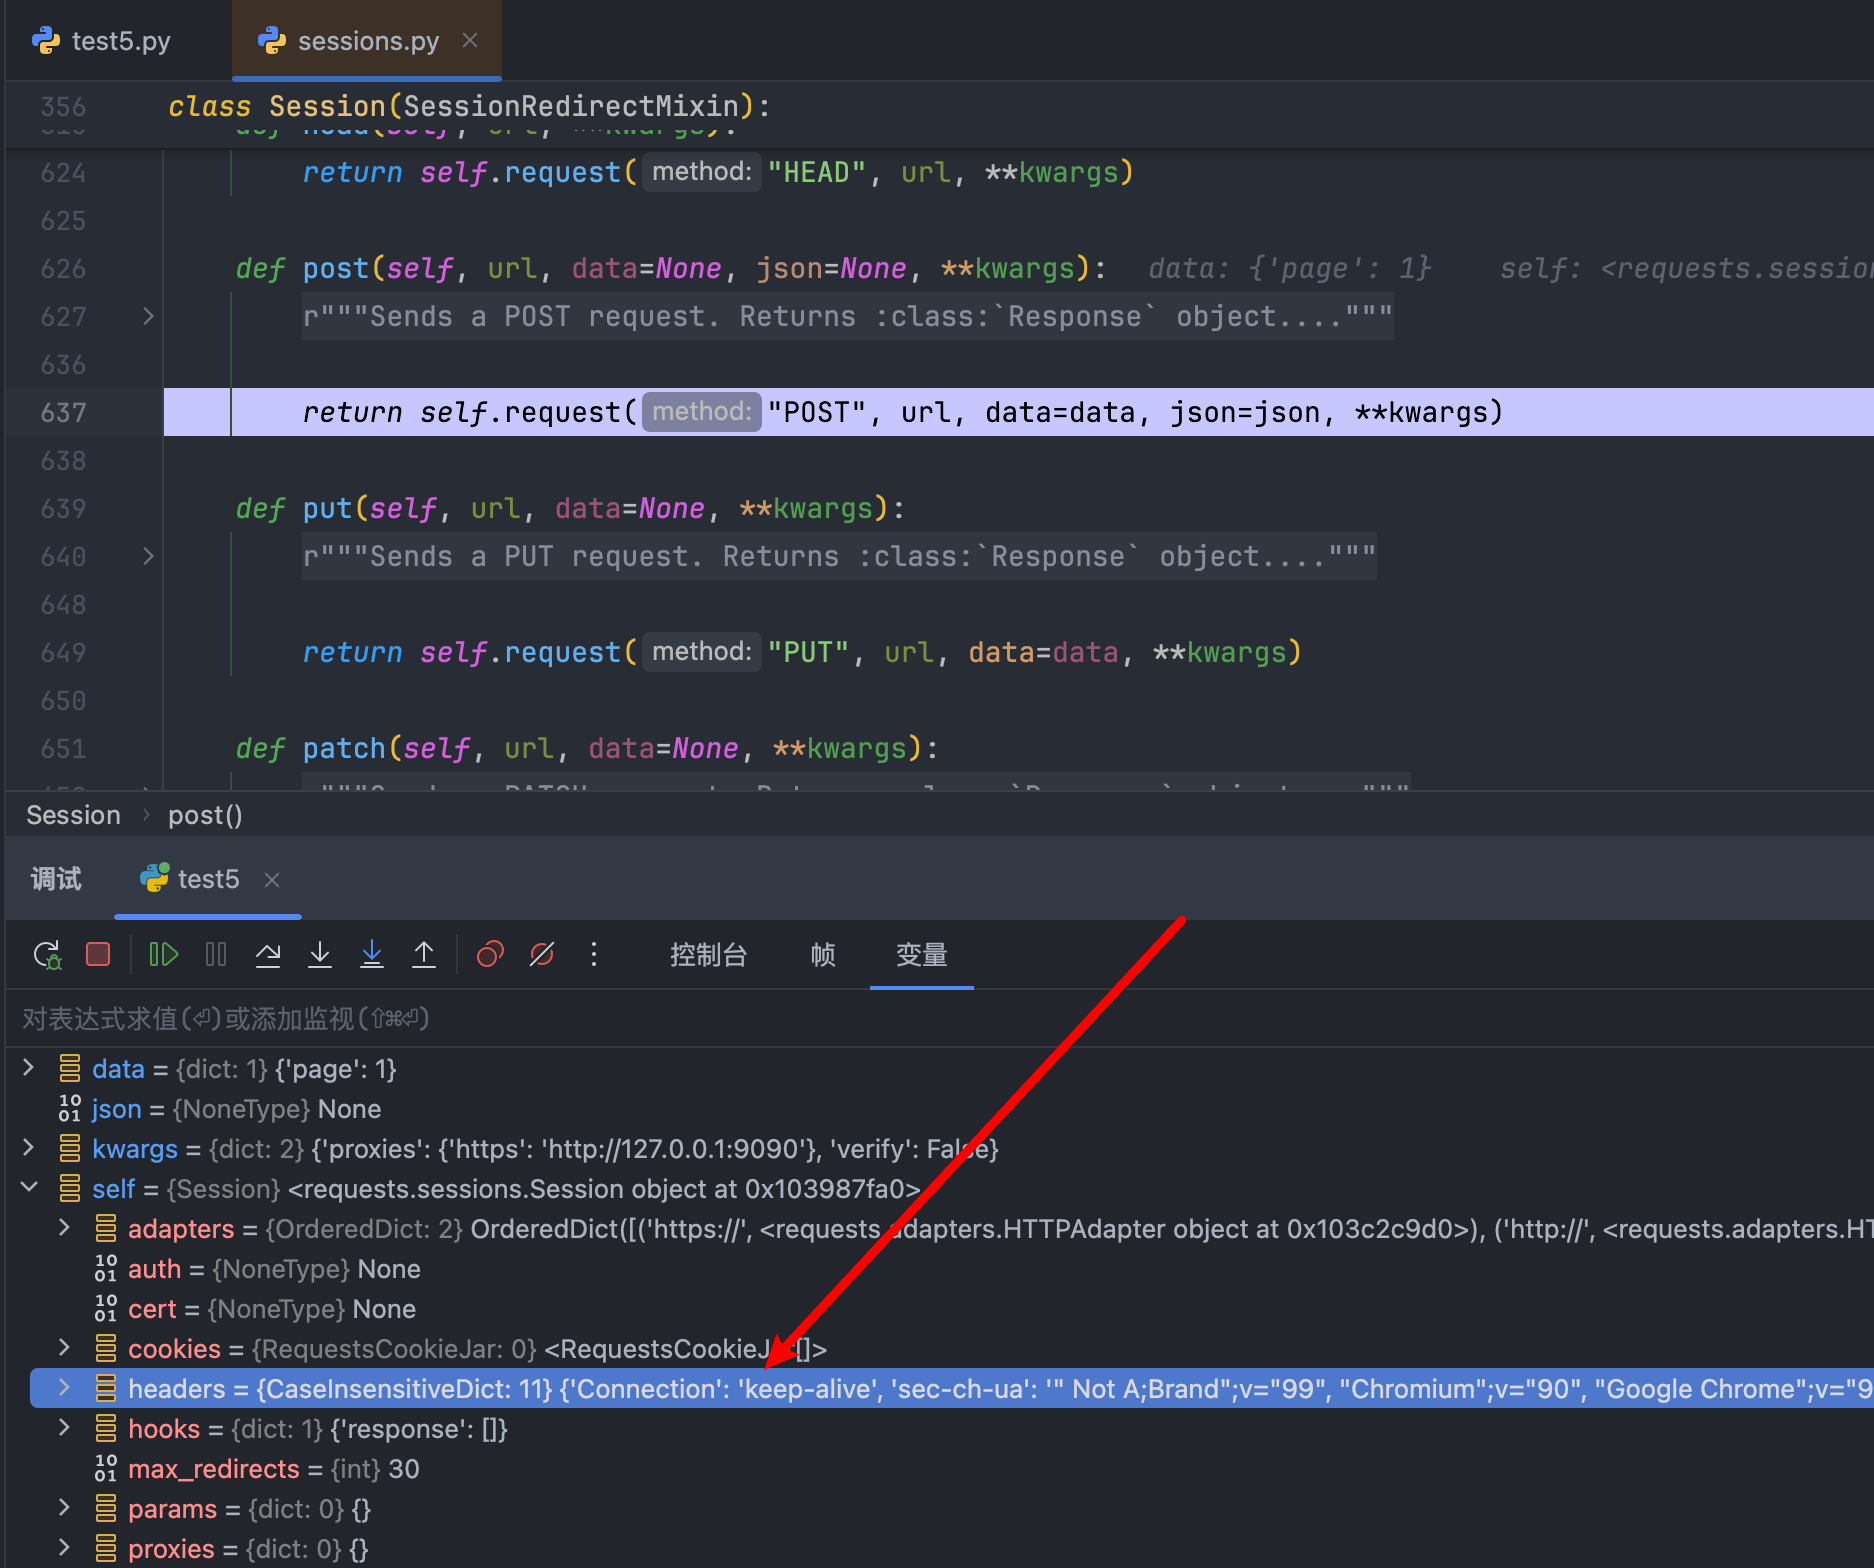The image size is (1874, 1568).
Task: Click the Session breadcrumb
Action: click(73, 815)
